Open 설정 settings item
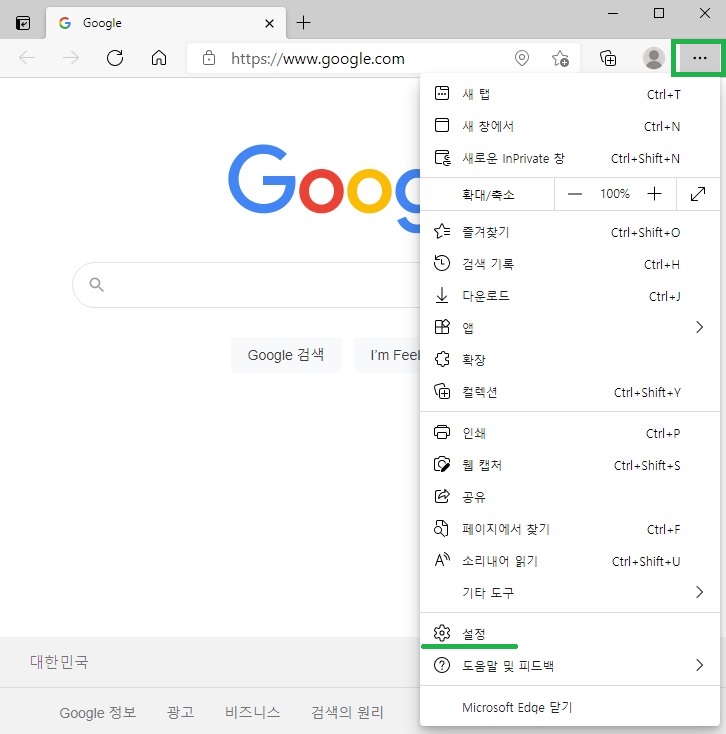726x734 pixels. [570, 633]
